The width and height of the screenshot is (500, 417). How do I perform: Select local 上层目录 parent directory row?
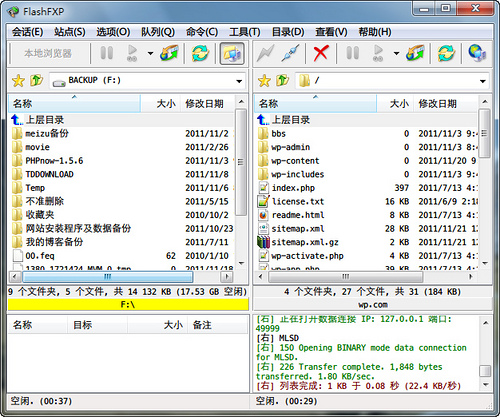[122, 120]
